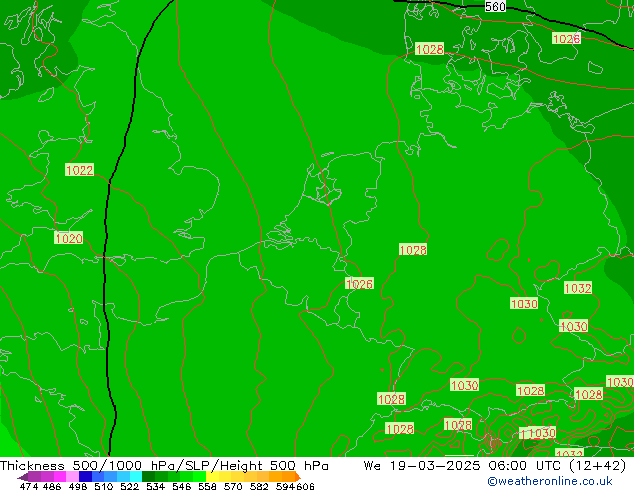This screenshot has height=490, width=634.
Task: Pick the light pink legend swatch
Action: tap(72, 476)
